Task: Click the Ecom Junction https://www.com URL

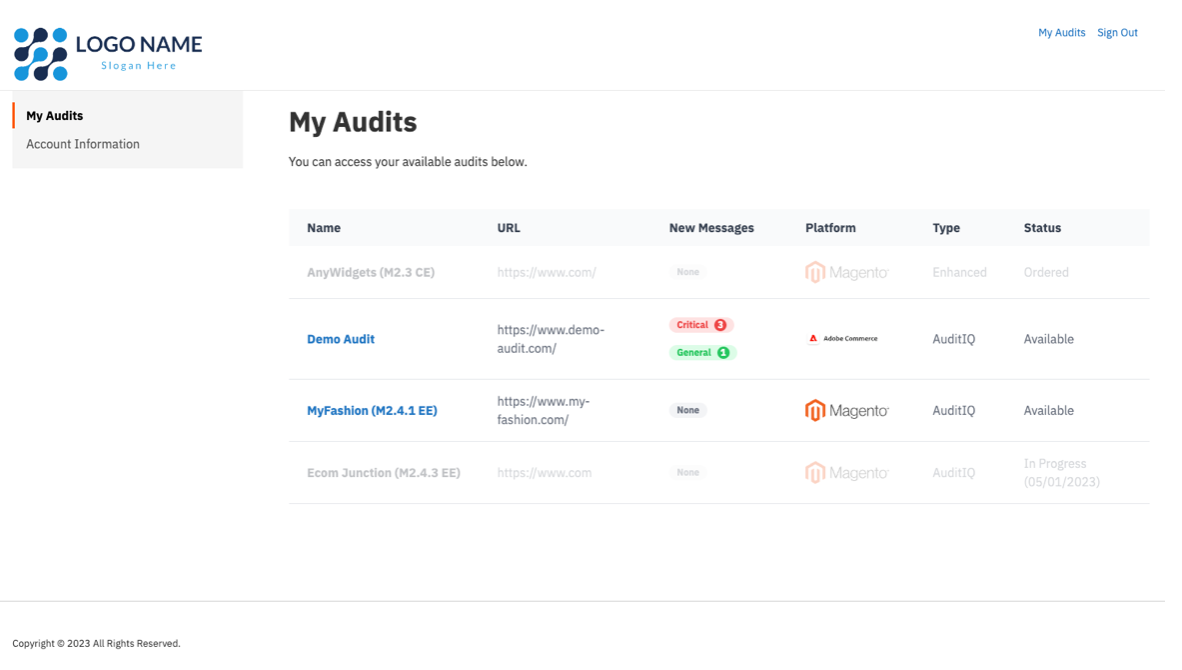Action: point(544,473)
